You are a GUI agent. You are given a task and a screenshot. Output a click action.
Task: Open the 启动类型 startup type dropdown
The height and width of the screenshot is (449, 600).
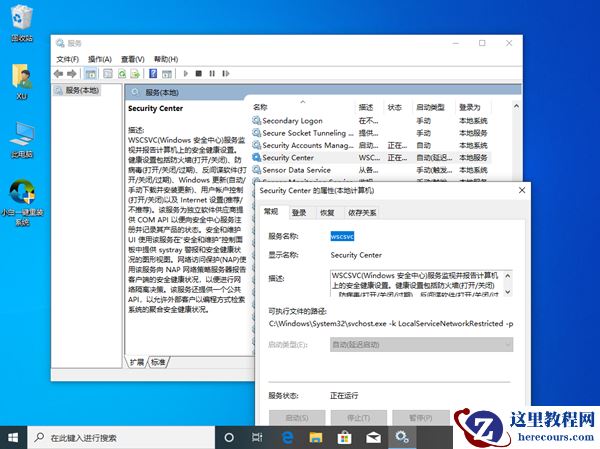pyautogui.click(x=421, y=345)
